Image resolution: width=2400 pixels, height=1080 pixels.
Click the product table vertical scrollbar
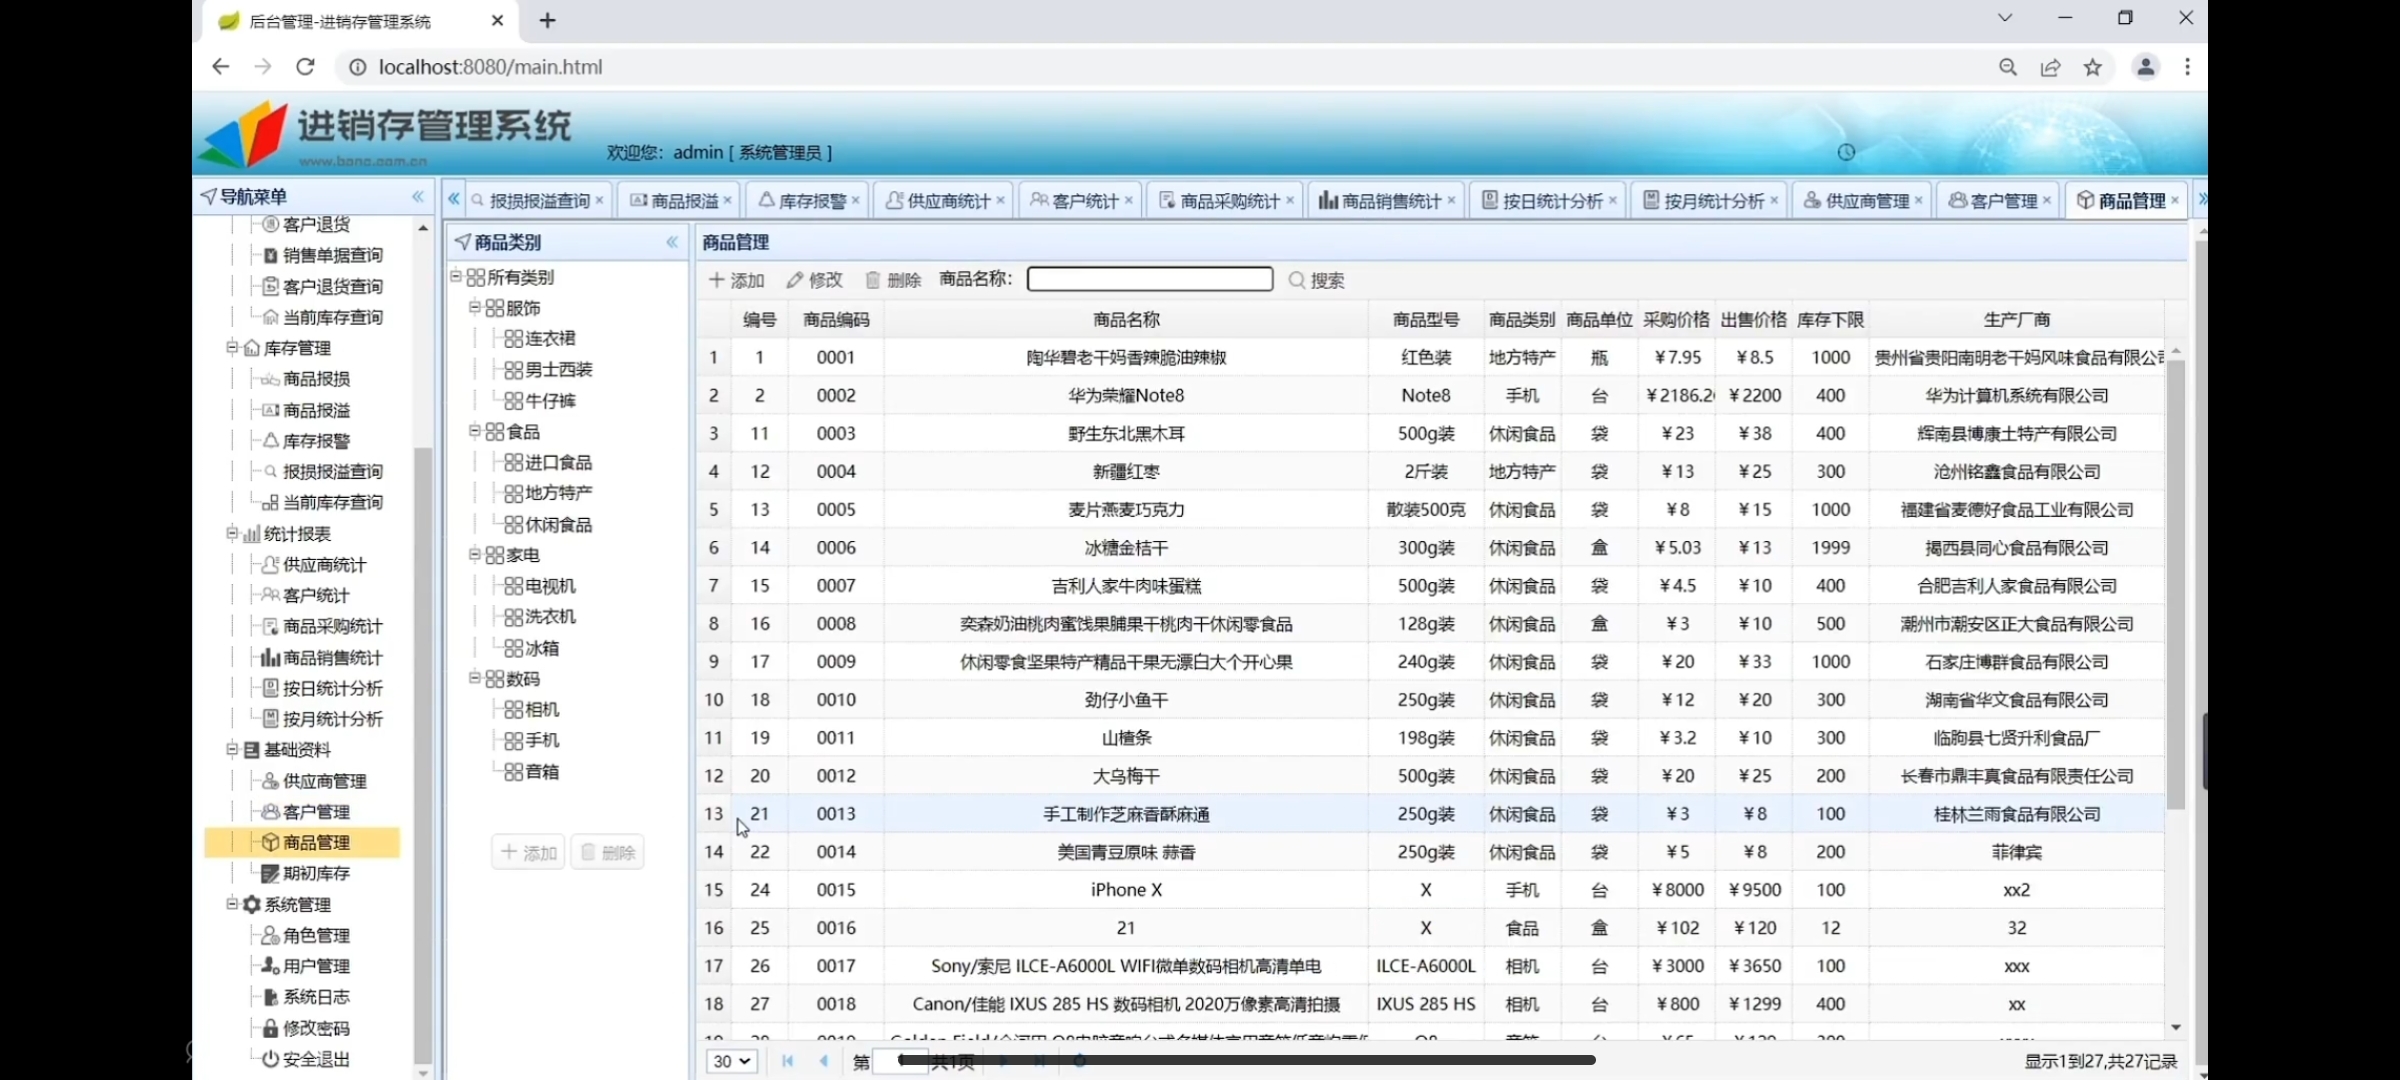pyautogui.click(x=2176, y=585)
